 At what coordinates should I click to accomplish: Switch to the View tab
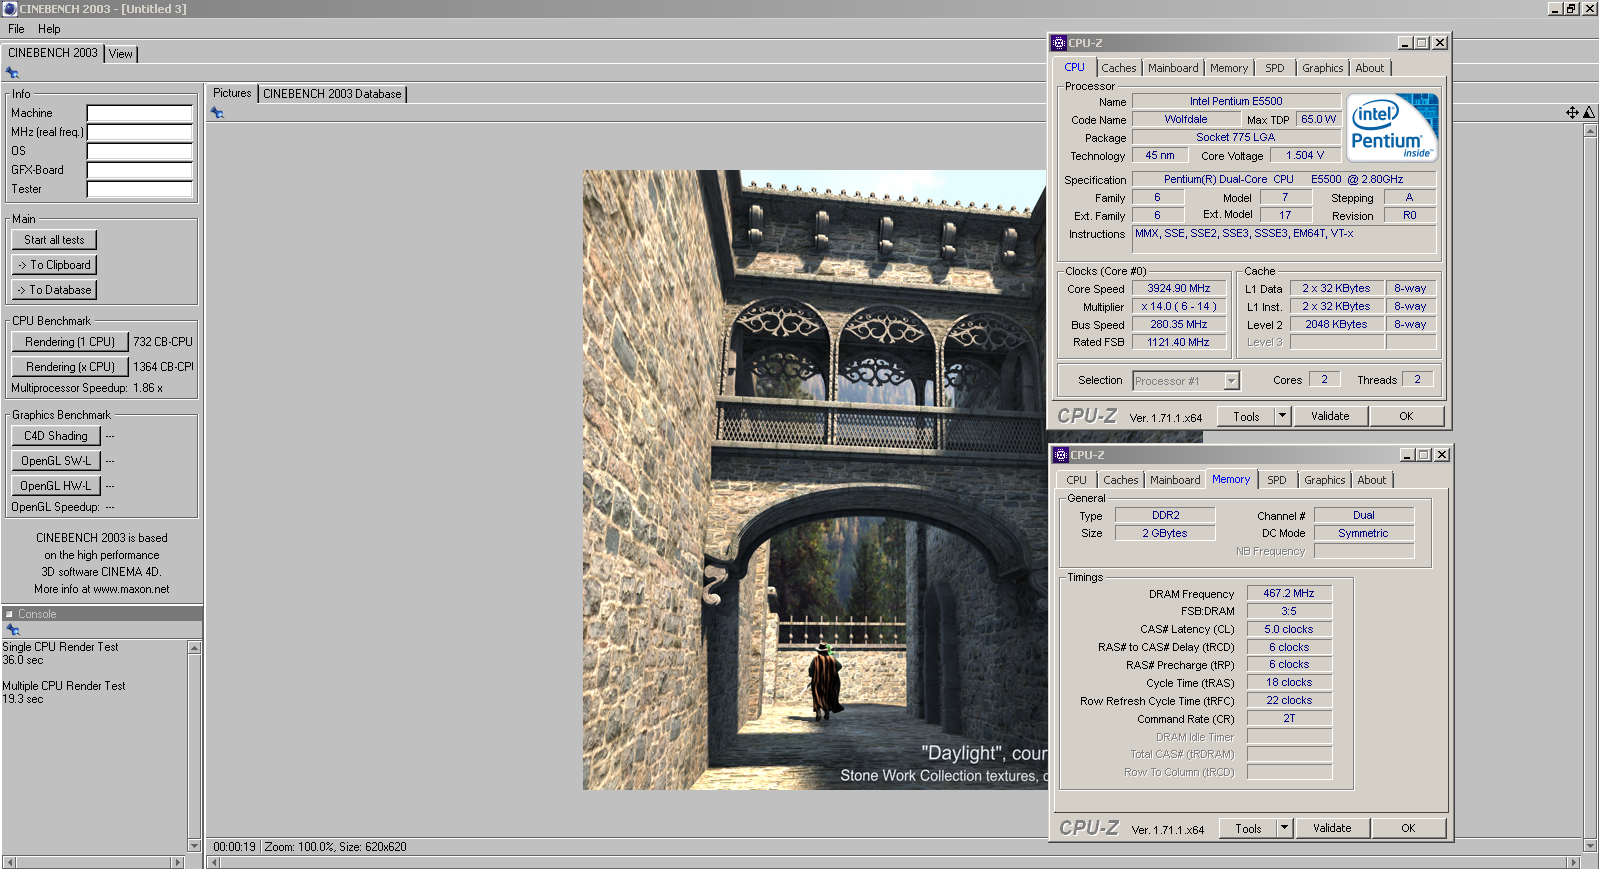click(121, 54)
